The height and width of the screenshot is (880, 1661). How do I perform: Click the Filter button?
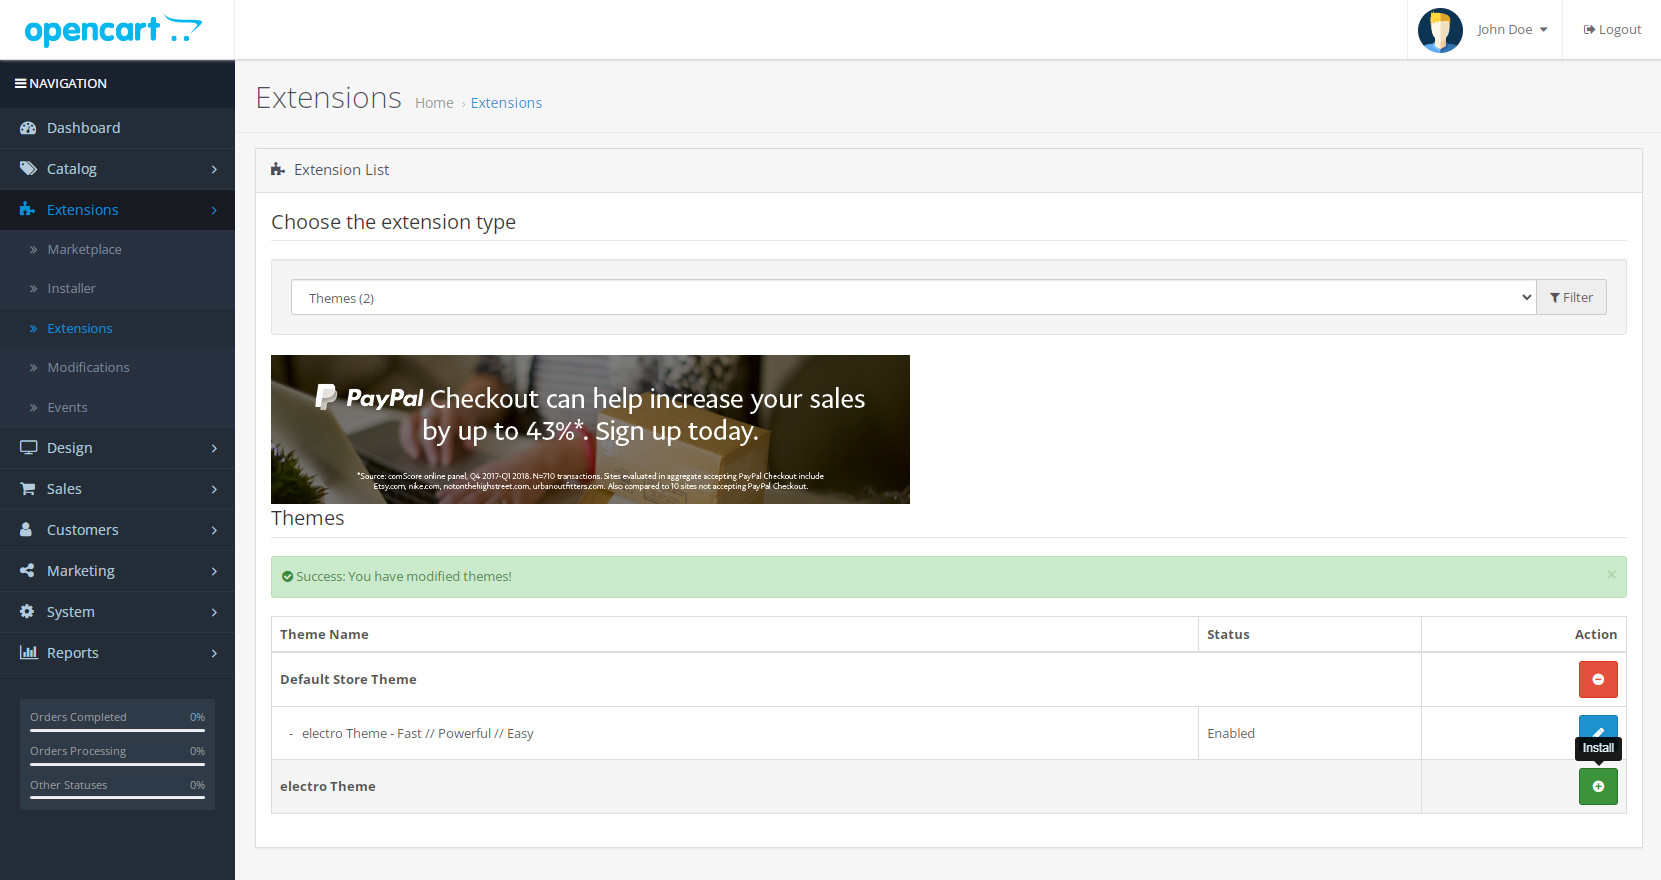point(1571,297)
